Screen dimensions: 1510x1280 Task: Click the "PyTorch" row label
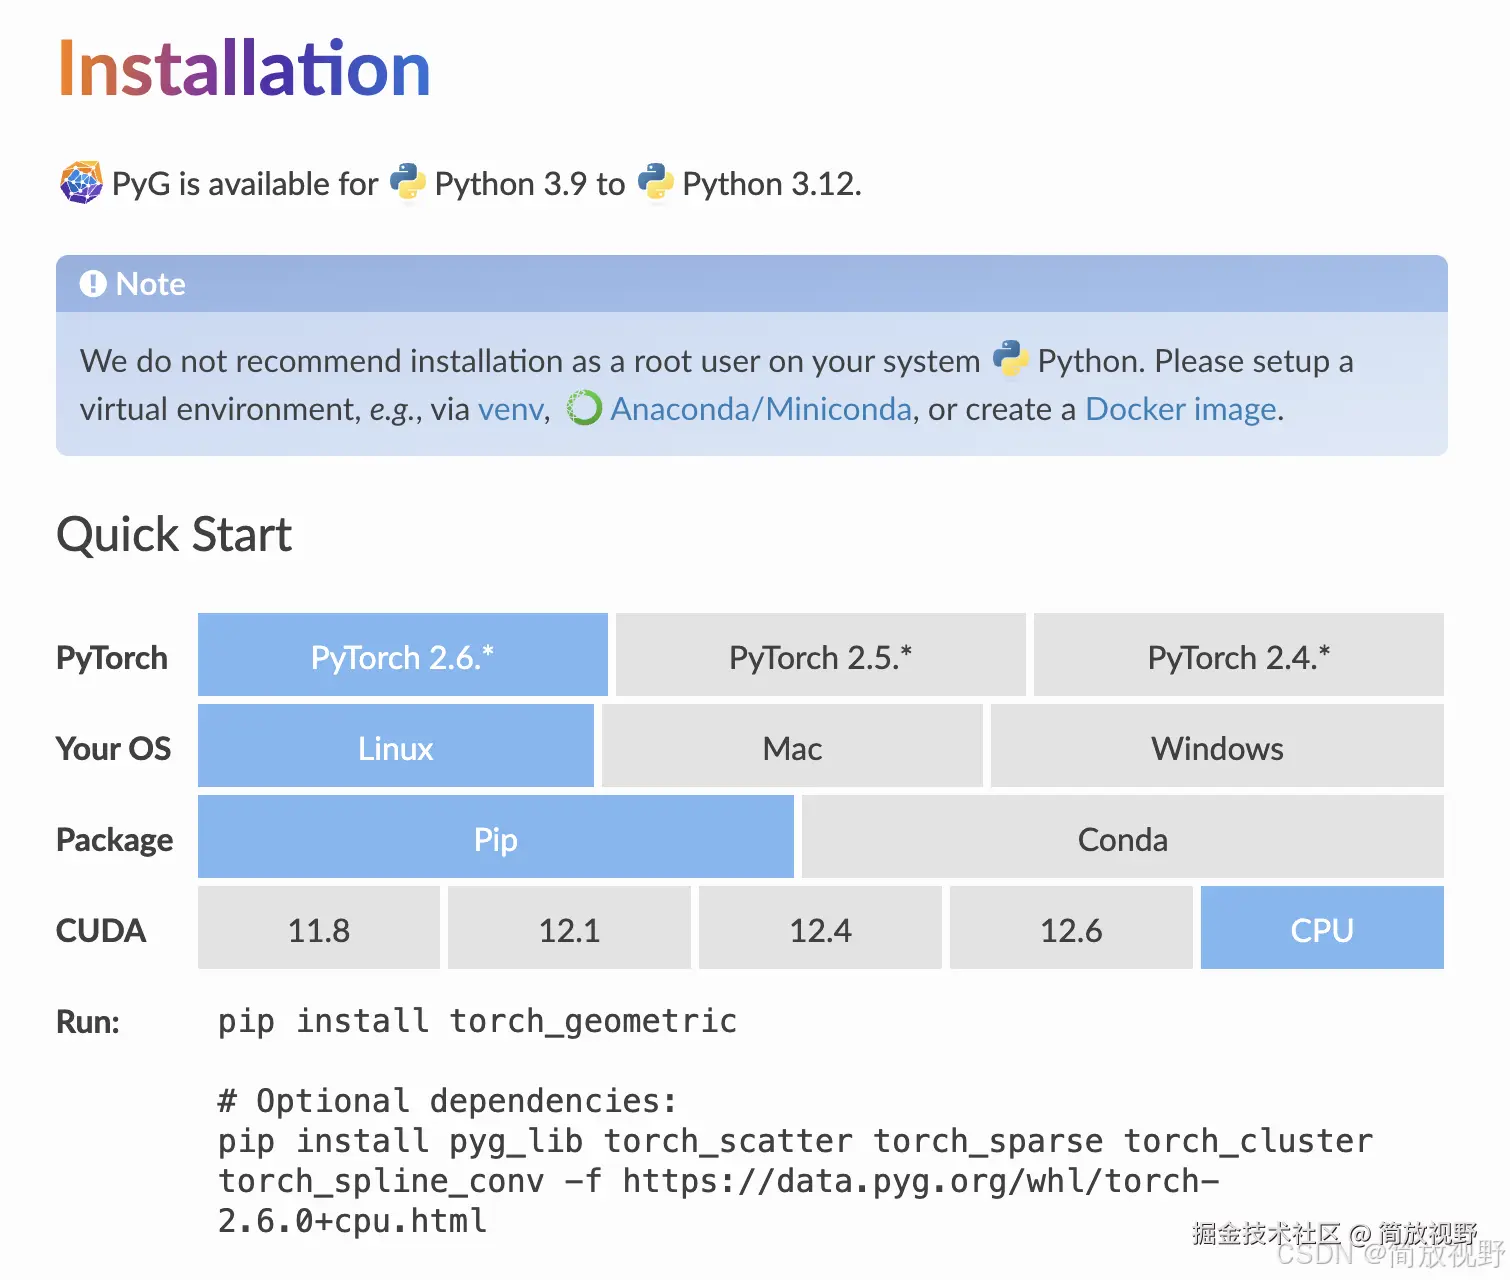point(112,658)
